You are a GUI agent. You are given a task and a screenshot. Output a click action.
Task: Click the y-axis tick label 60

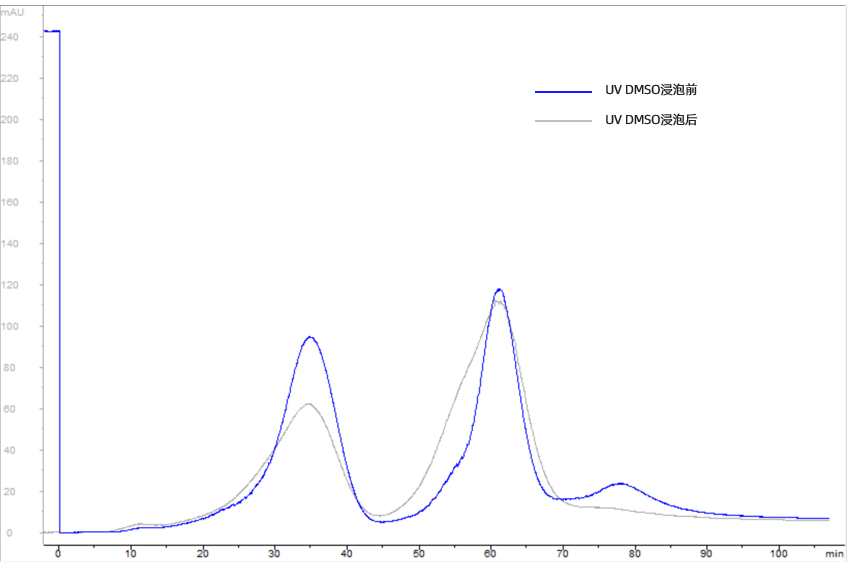coord(12,409)
